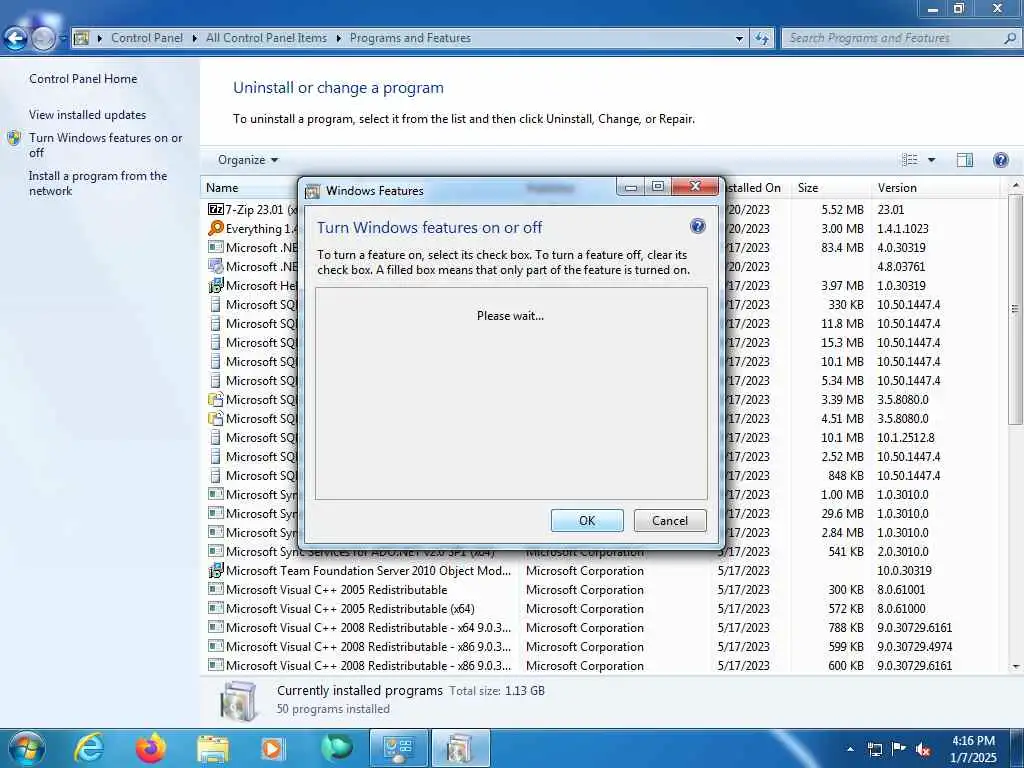Screen dimensions: 1024x768
Task: Click Install a program from the network
Action: pos(98,183)
